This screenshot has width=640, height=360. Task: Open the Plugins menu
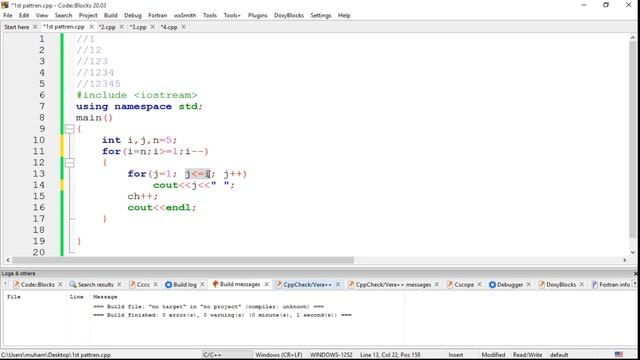(x=258, y=16)
